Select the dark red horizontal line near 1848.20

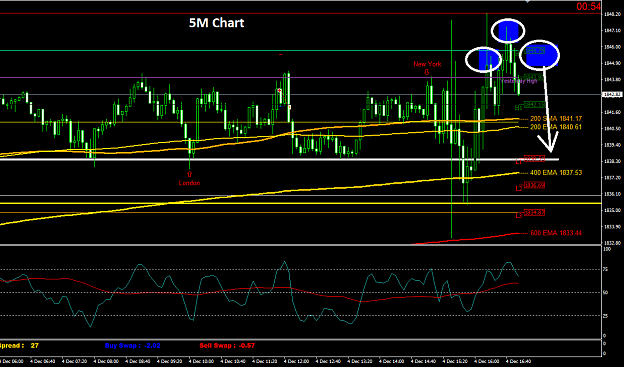300,14
